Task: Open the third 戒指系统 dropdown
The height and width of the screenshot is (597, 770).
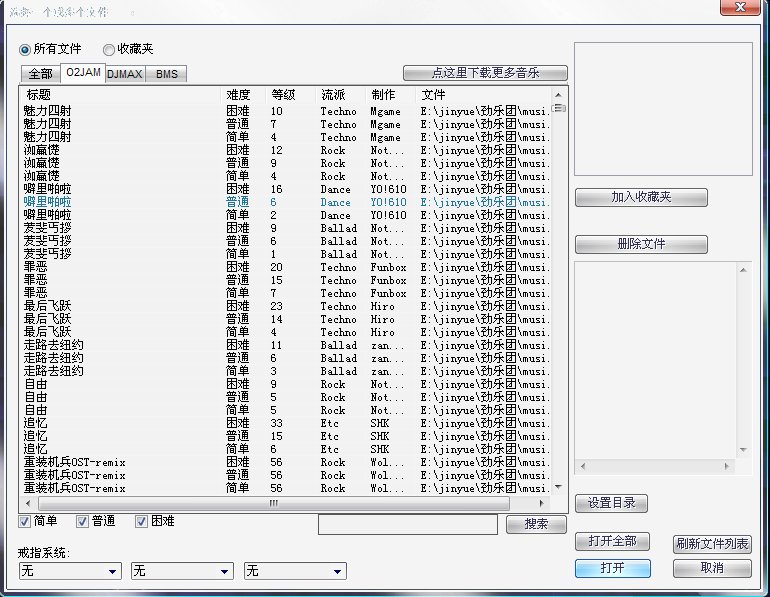Action: [295, 571]
